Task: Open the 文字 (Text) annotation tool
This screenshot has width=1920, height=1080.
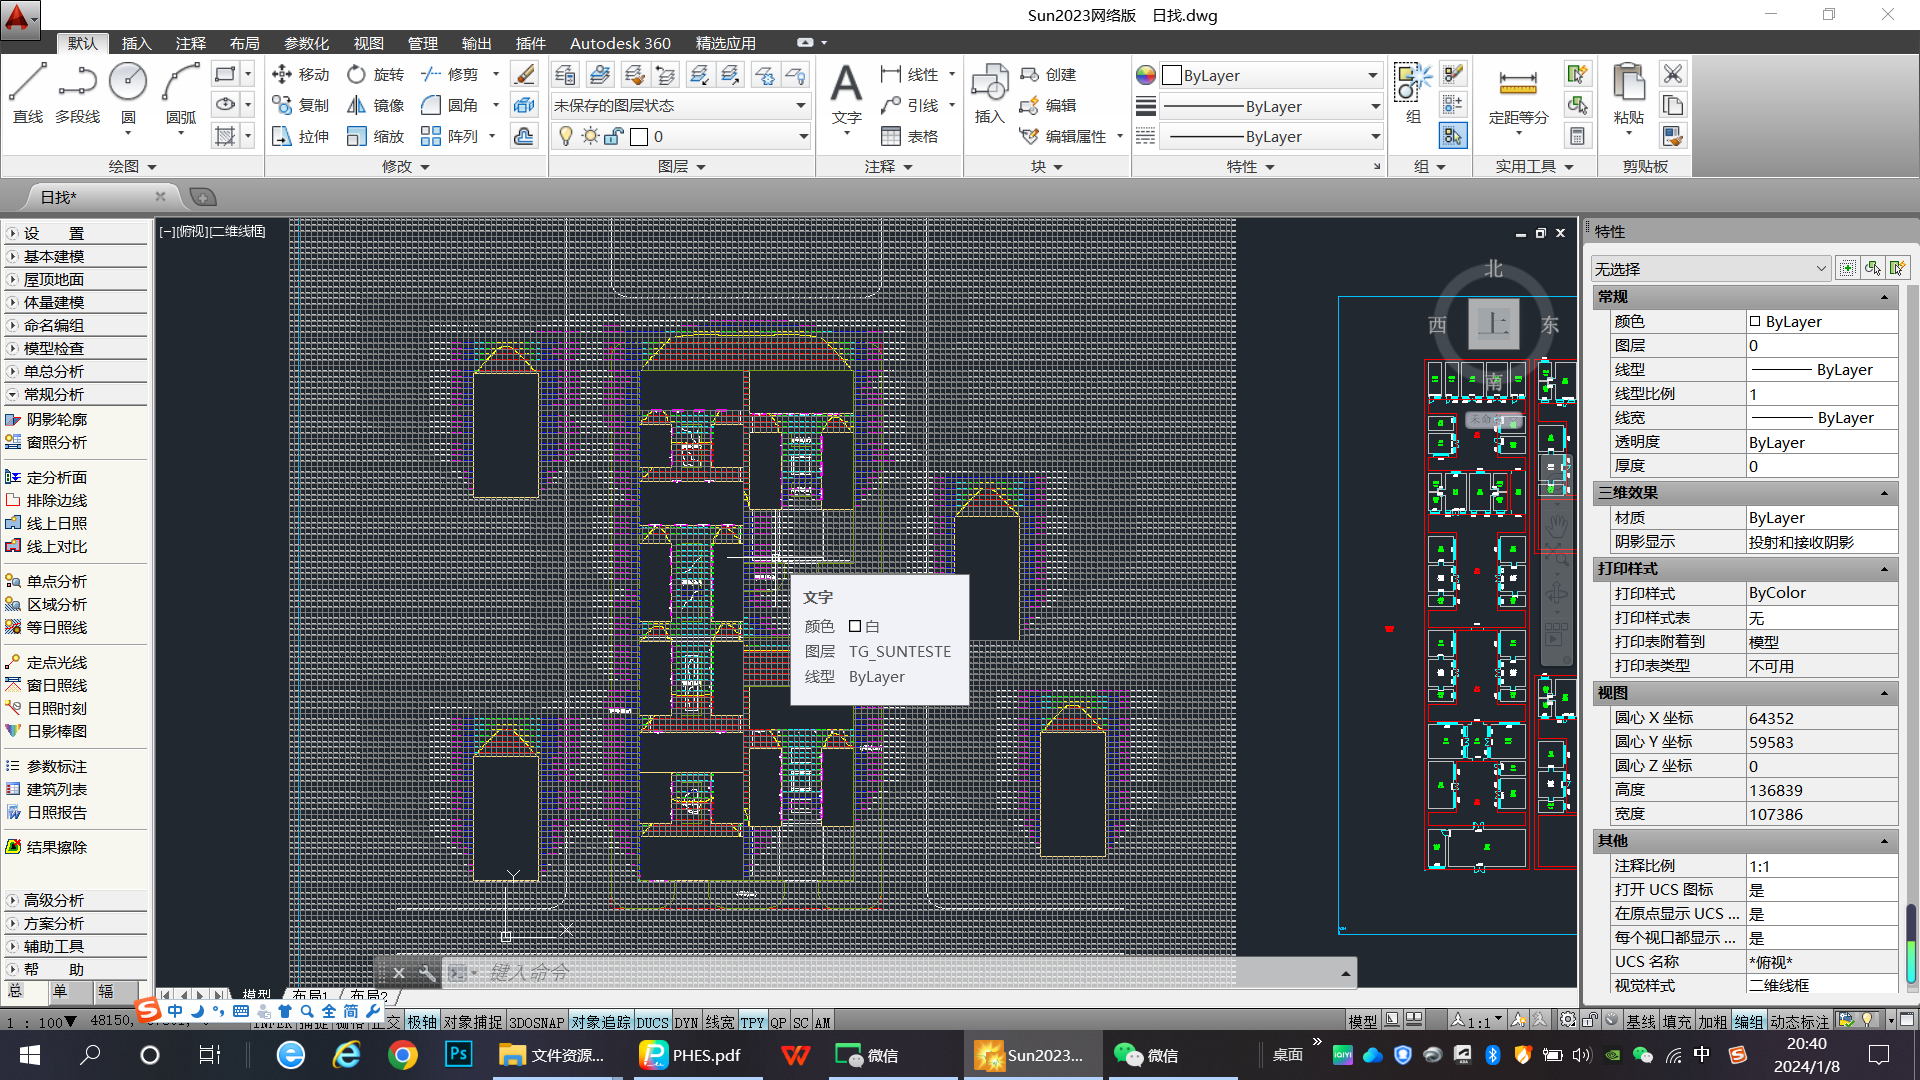Action: tap(846, 90)
